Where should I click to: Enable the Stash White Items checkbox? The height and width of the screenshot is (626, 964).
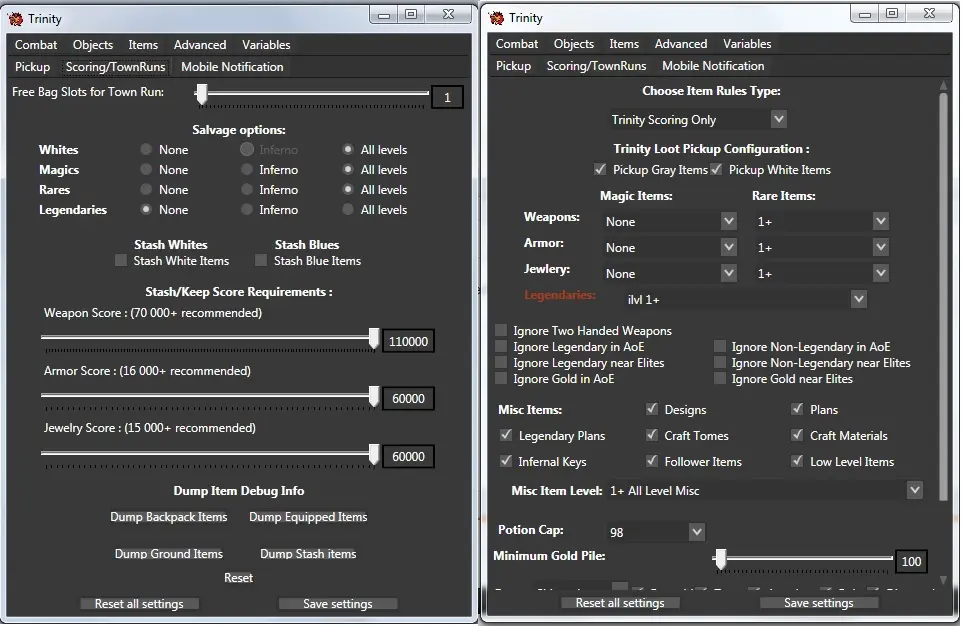coord(121,261)
